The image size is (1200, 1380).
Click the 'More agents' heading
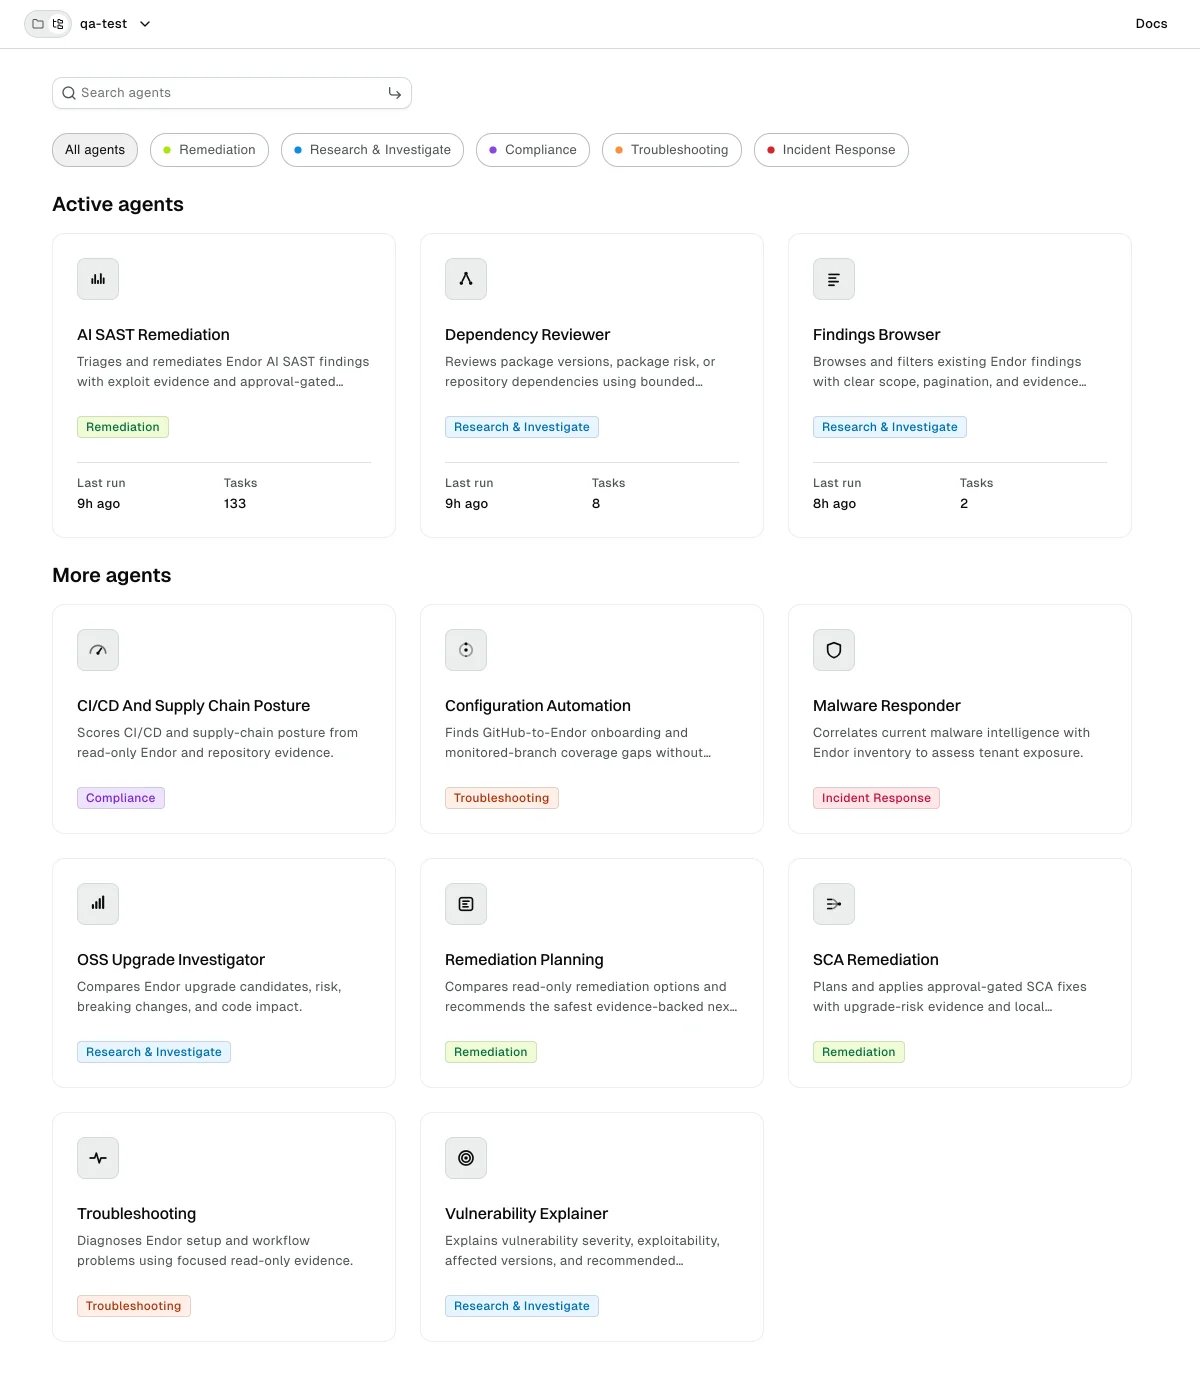pos(112,575)
